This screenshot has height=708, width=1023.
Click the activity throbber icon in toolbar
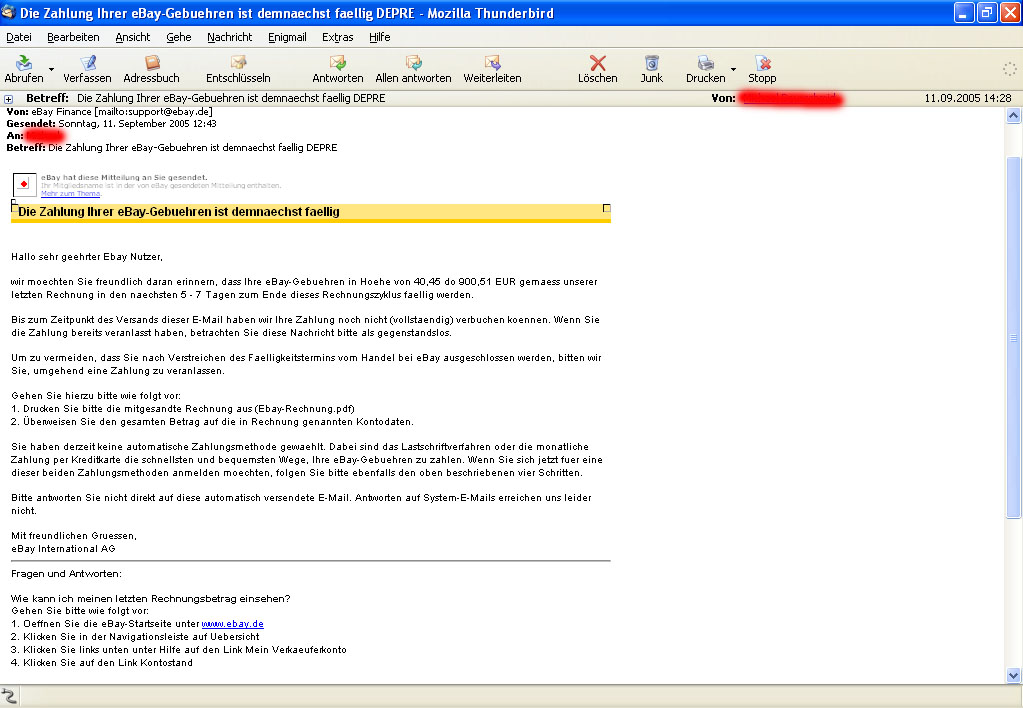[x=1009, y=69]
